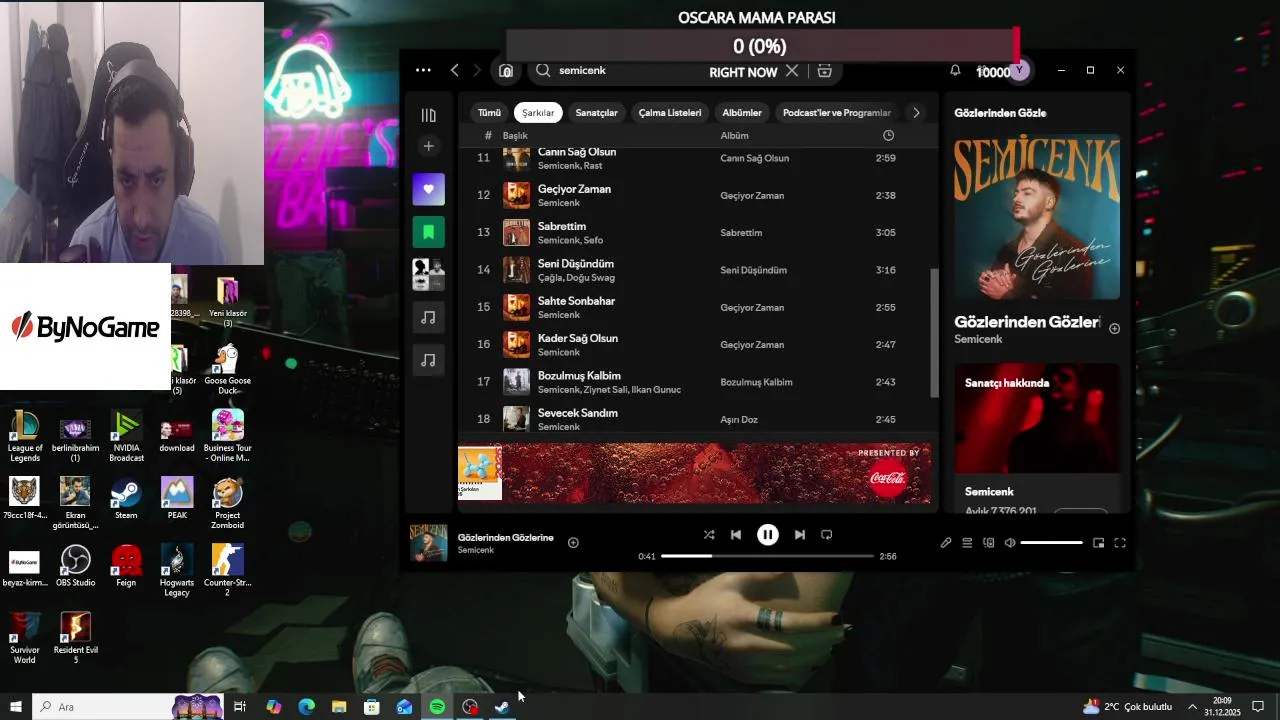
Task: Select the Şarkılar filter chip
Action: click(538, 113)
